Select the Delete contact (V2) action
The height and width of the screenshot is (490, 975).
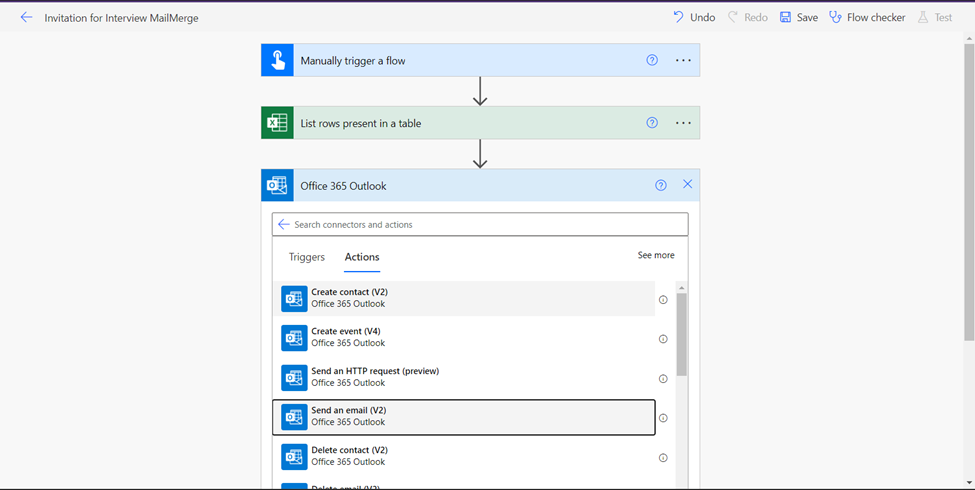pyautogui.click(x=464, y=456)
